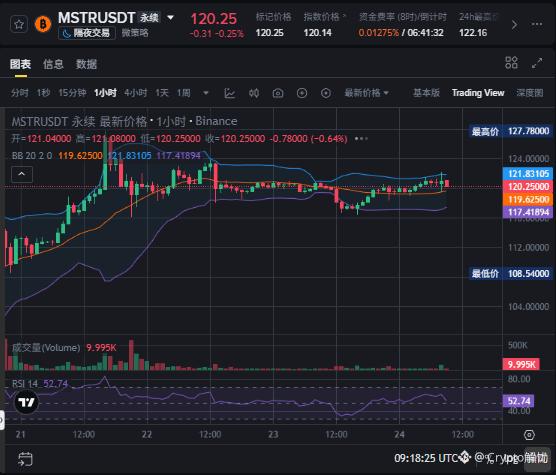
Task: Click the 最低价 108.54000 price label
Action: pos(511,274)
